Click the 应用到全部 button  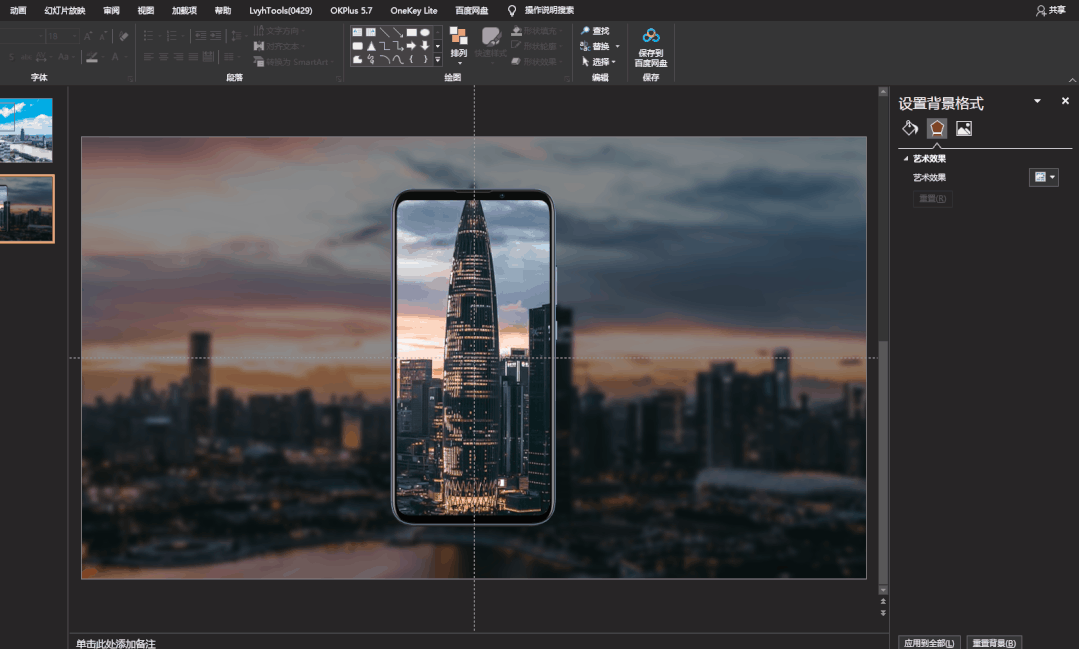click(929, 643)
